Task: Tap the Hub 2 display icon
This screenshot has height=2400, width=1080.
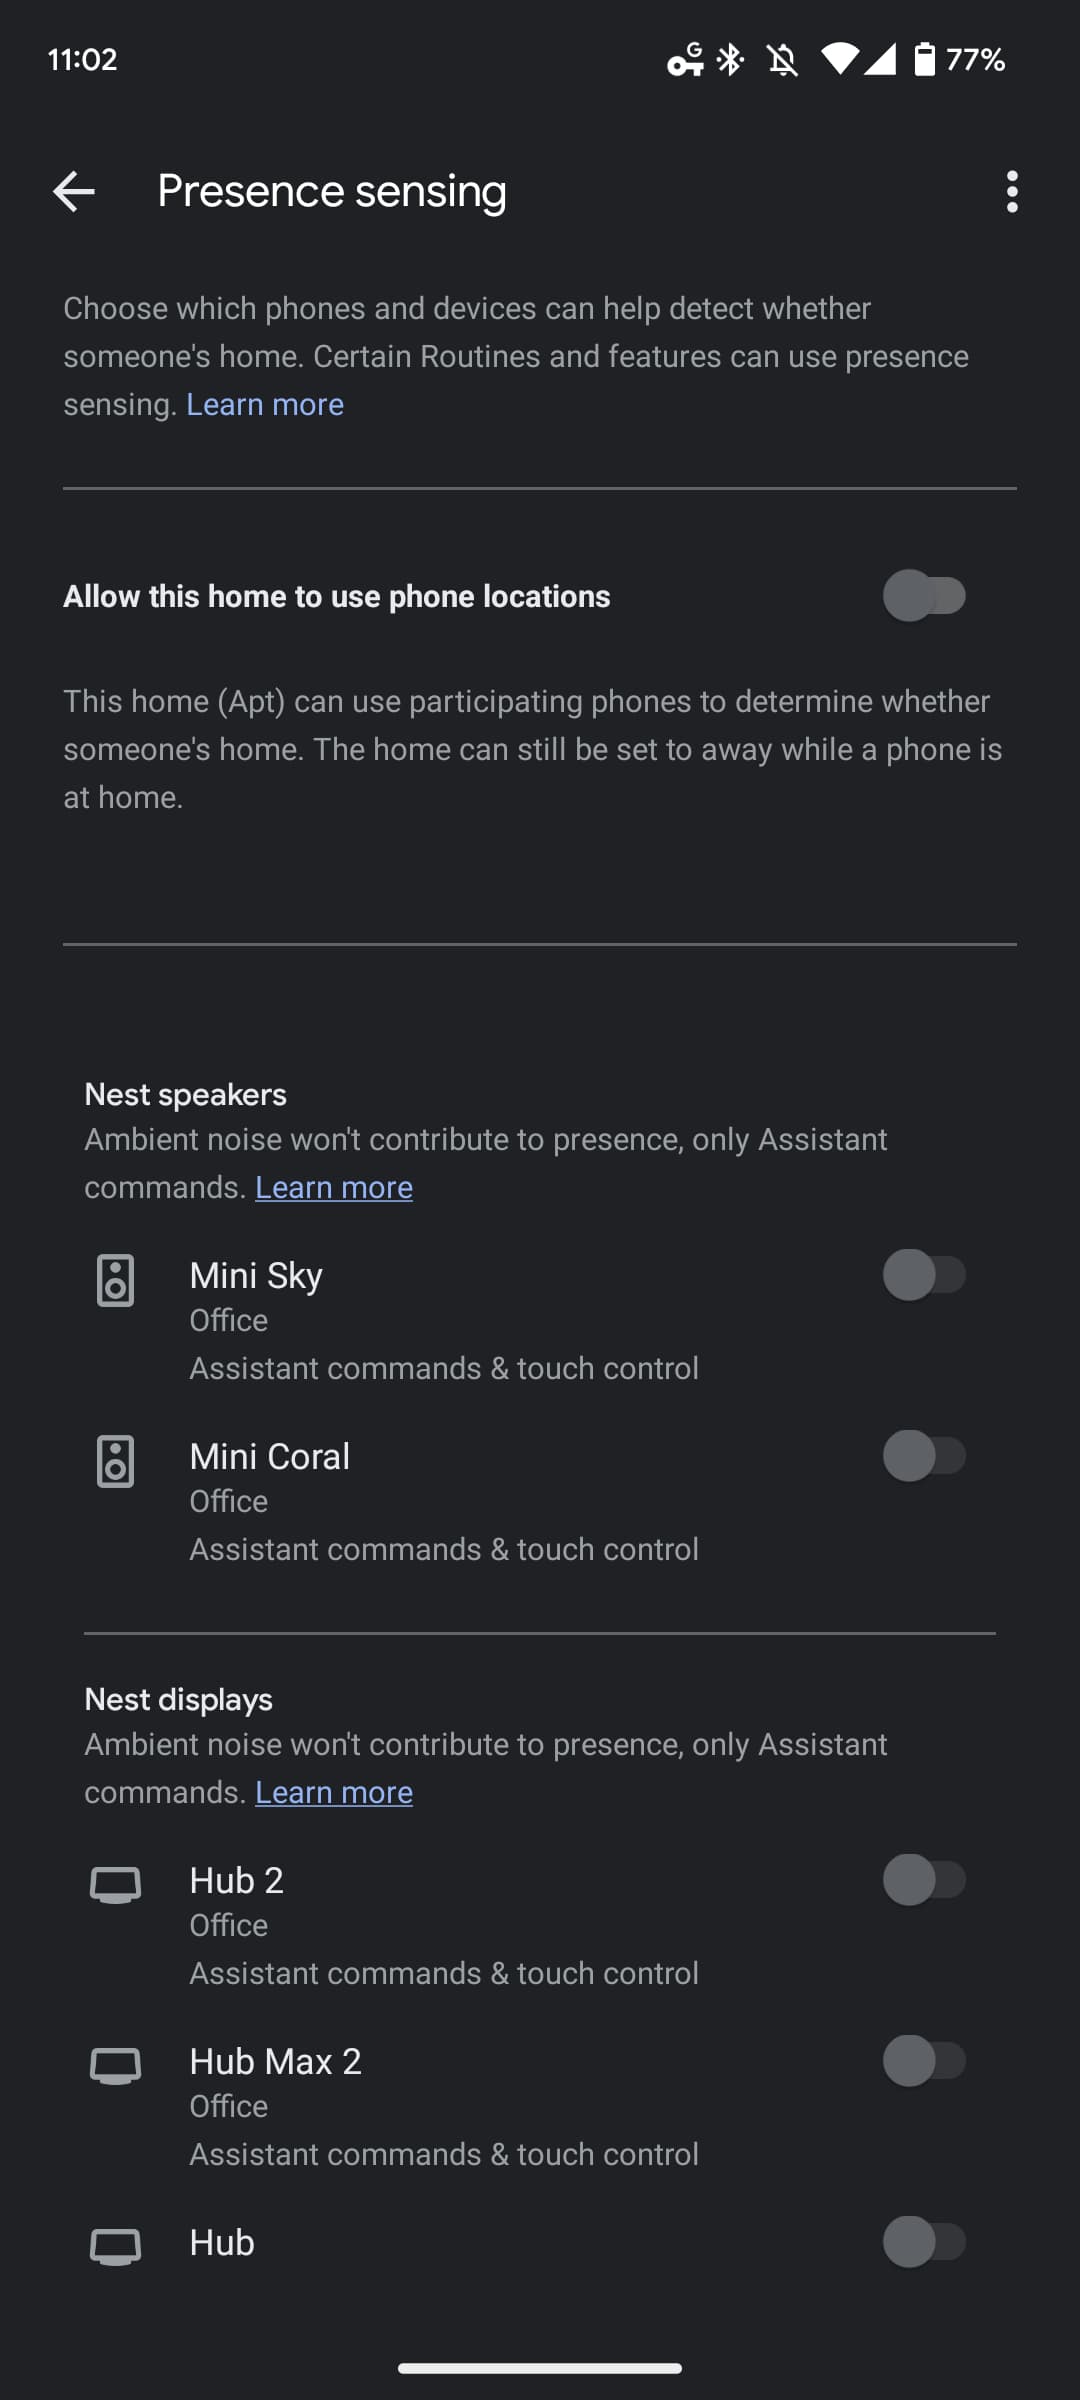Action: click(115, 1884)
